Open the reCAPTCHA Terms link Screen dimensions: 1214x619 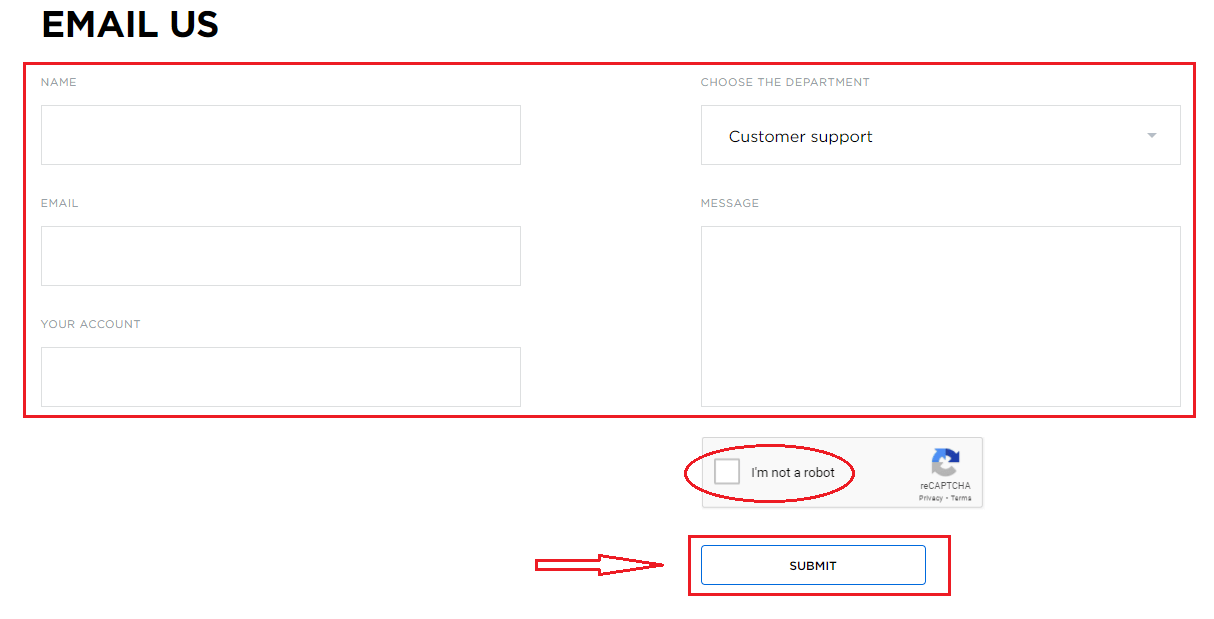(961, 498)
